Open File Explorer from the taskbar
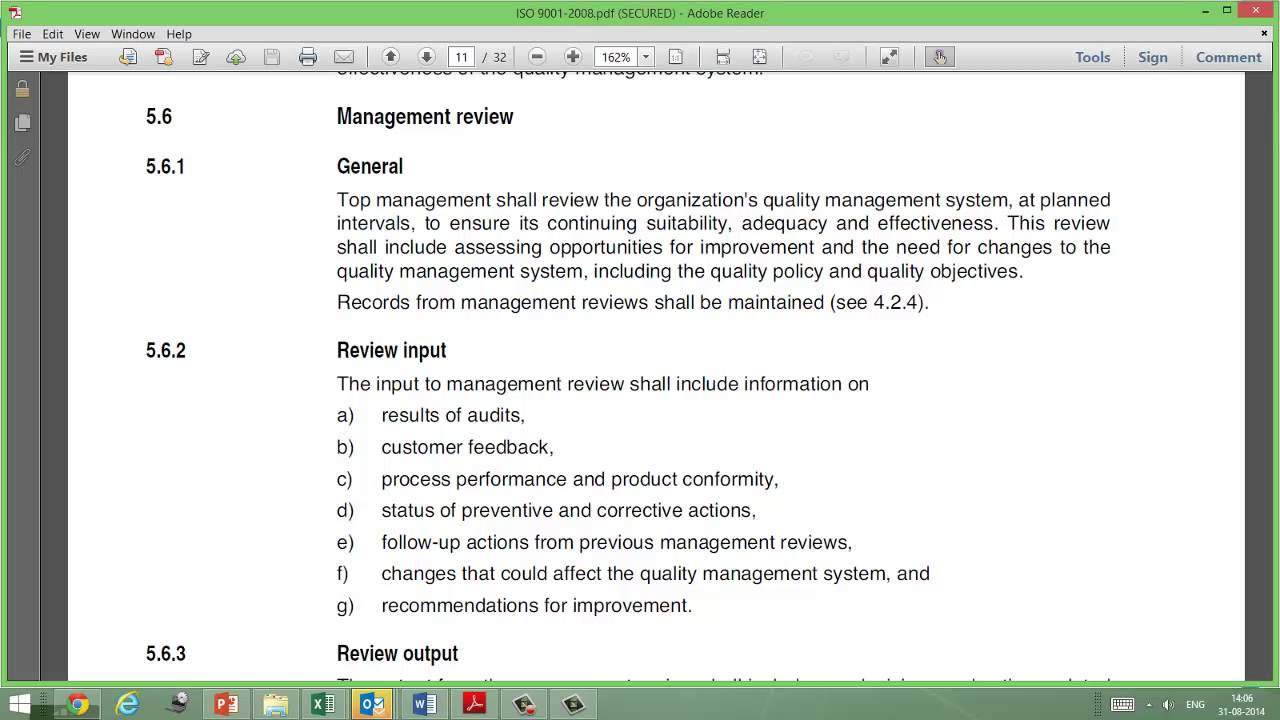The height and width of the screenshot is (720, 1280). (276, 704)
